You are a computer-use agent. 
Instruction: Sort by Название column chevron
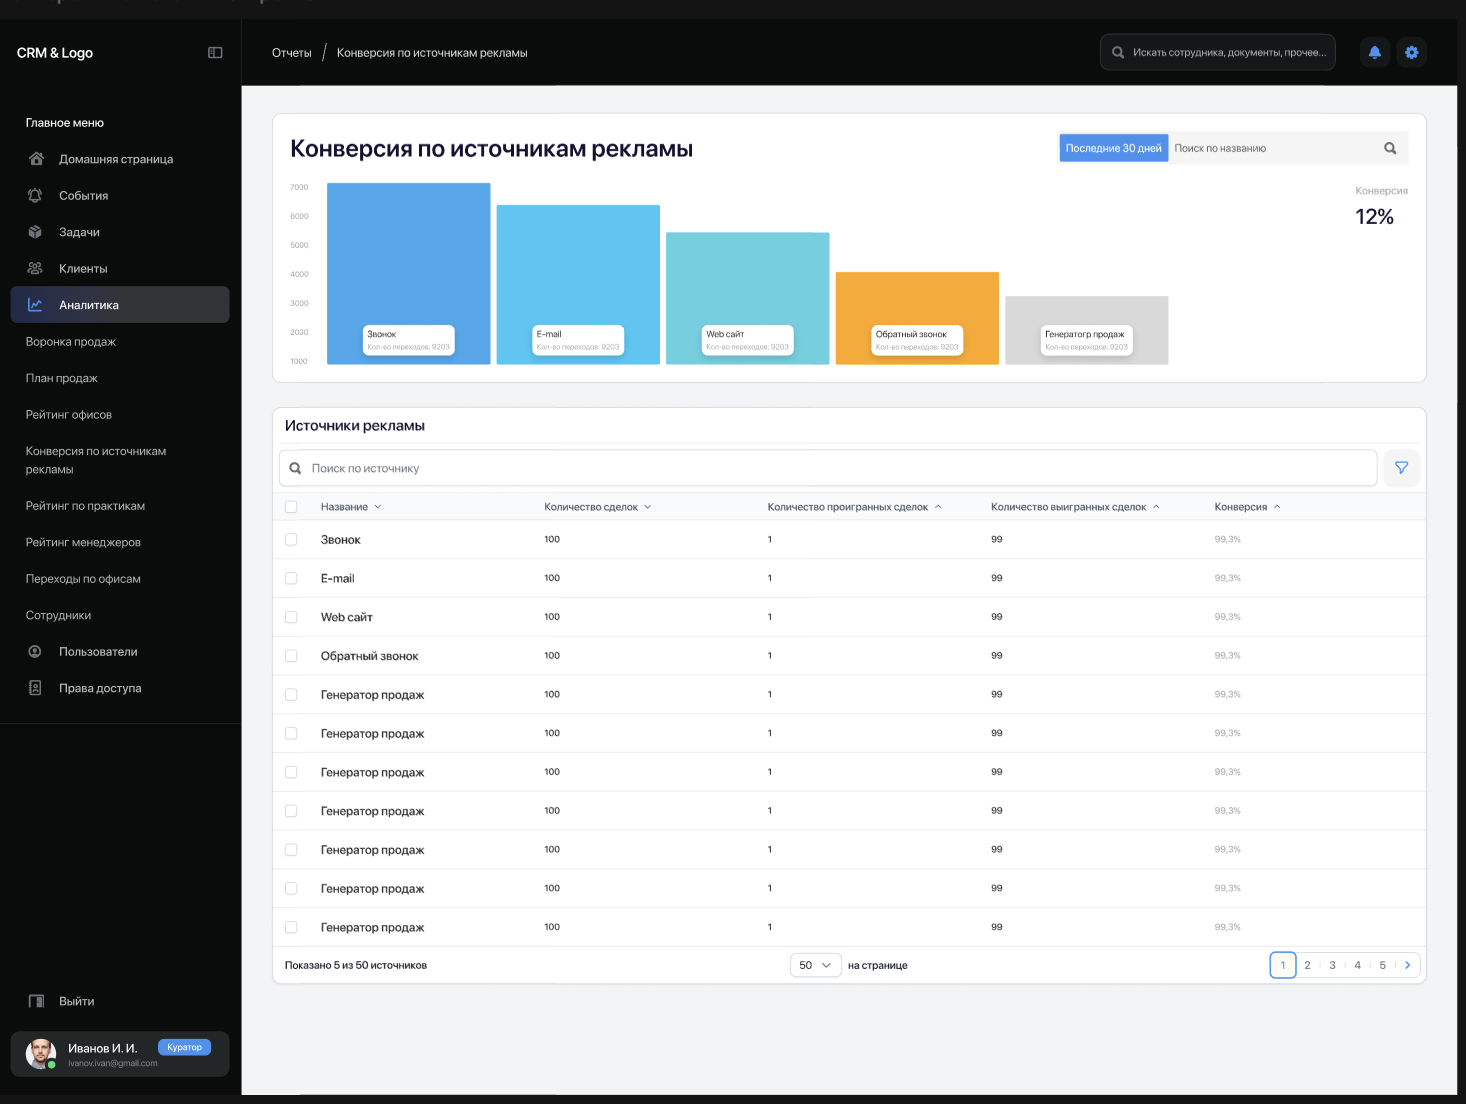378,507
